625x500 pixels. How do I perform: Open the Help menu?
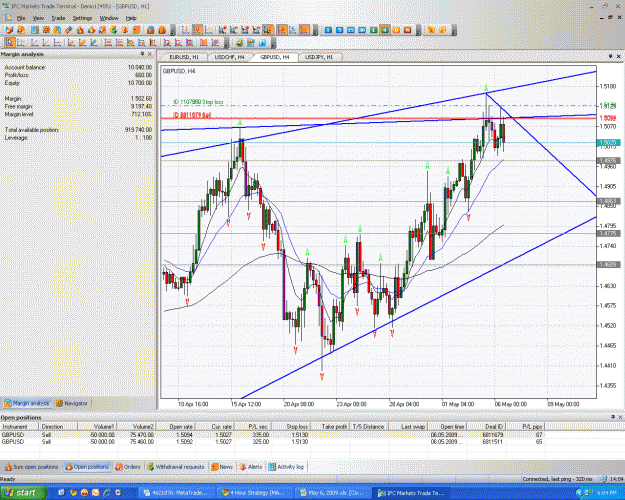[131, 18]
